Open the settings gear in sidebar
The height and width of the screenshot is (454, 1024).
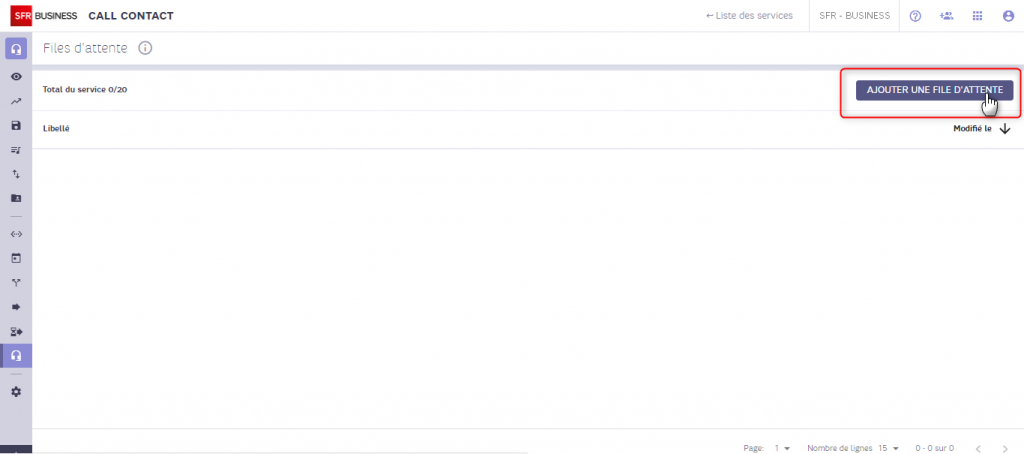16,392
